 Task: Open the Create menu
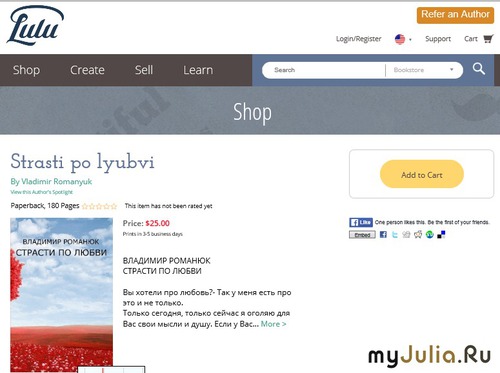point(87,70)
